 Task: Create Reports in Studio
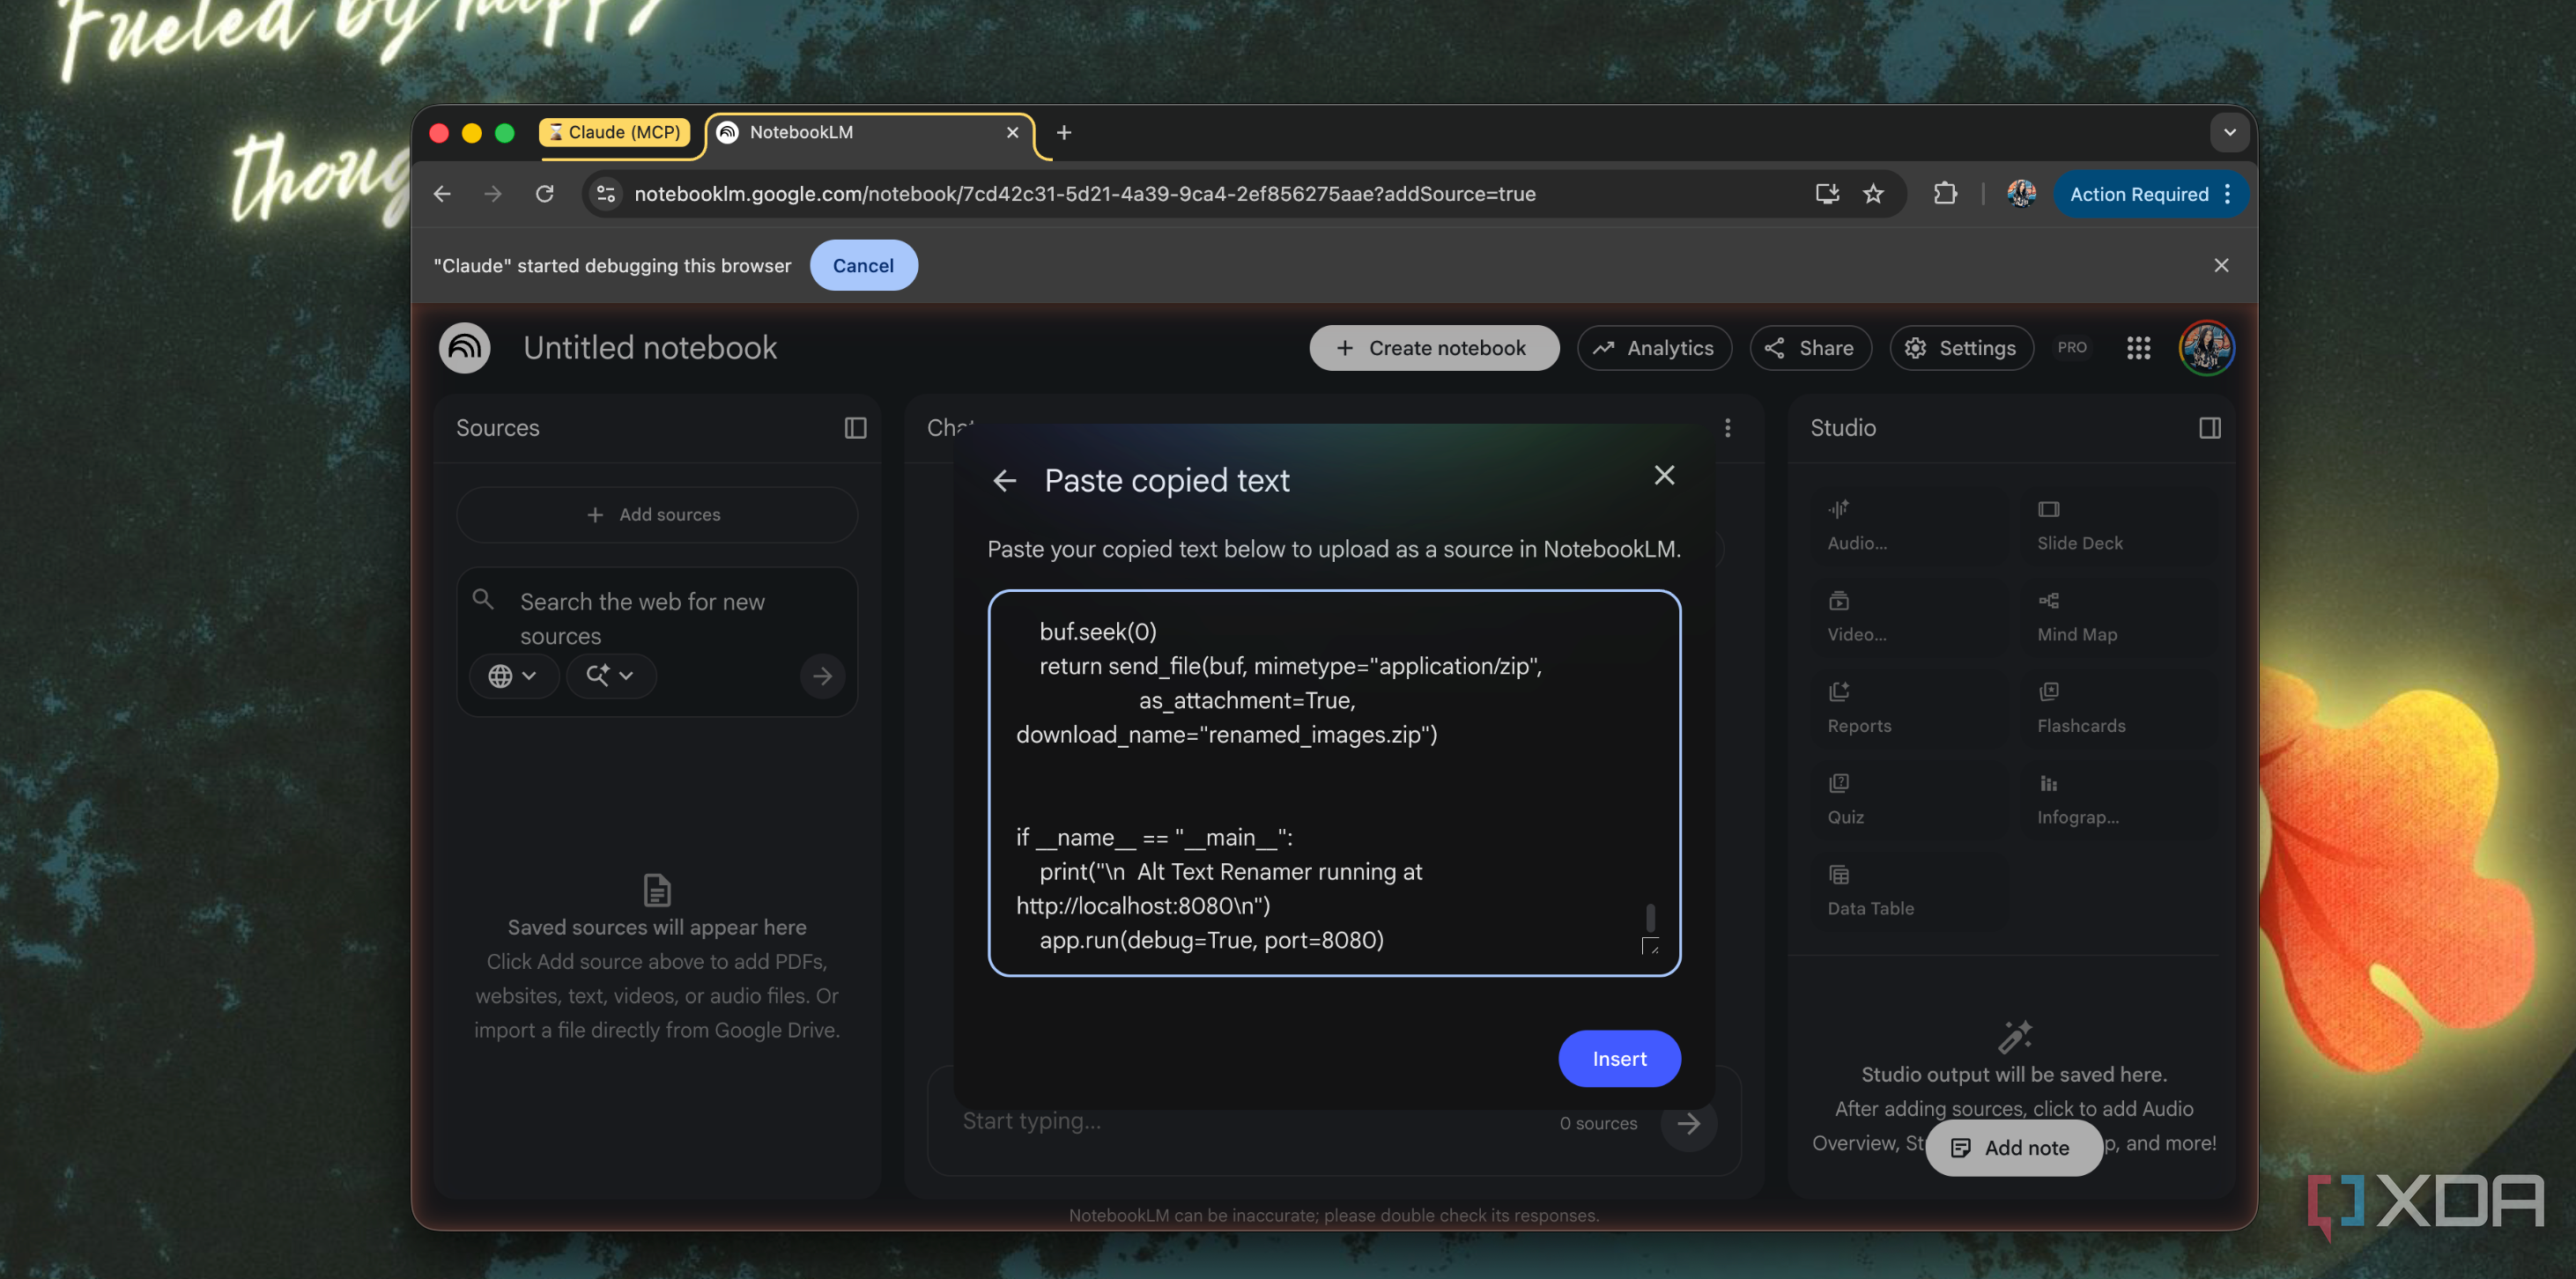click(x=1907, y=707)
